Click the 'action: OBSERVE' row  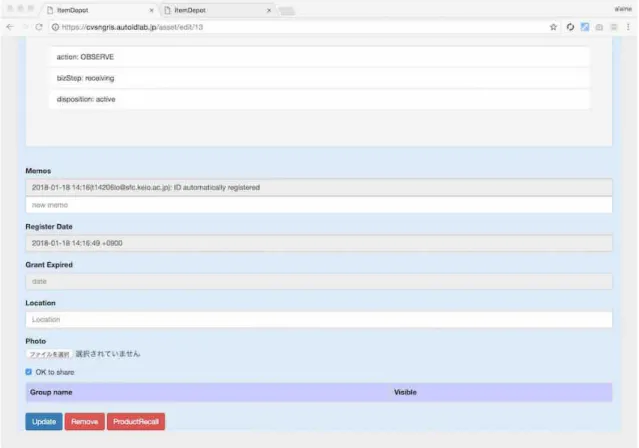pyautogui.click(x=320, y=57)
